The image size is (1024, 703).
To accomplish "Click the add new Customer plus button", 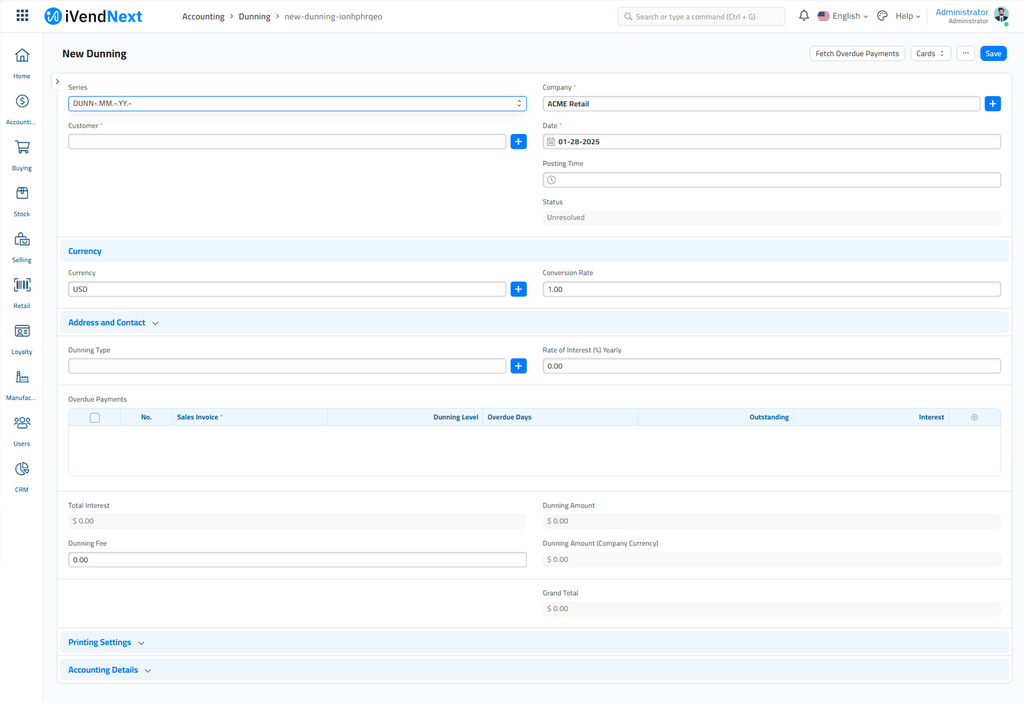I will (518, 142).
